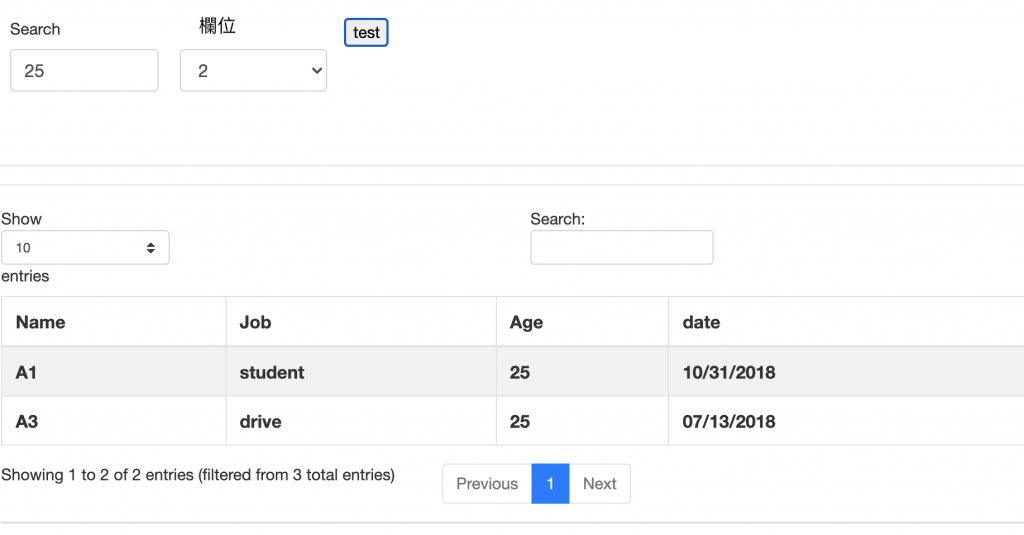Click the drive job cell
1024x535 pixels.
pyautogui.click(x=261, y=422)
